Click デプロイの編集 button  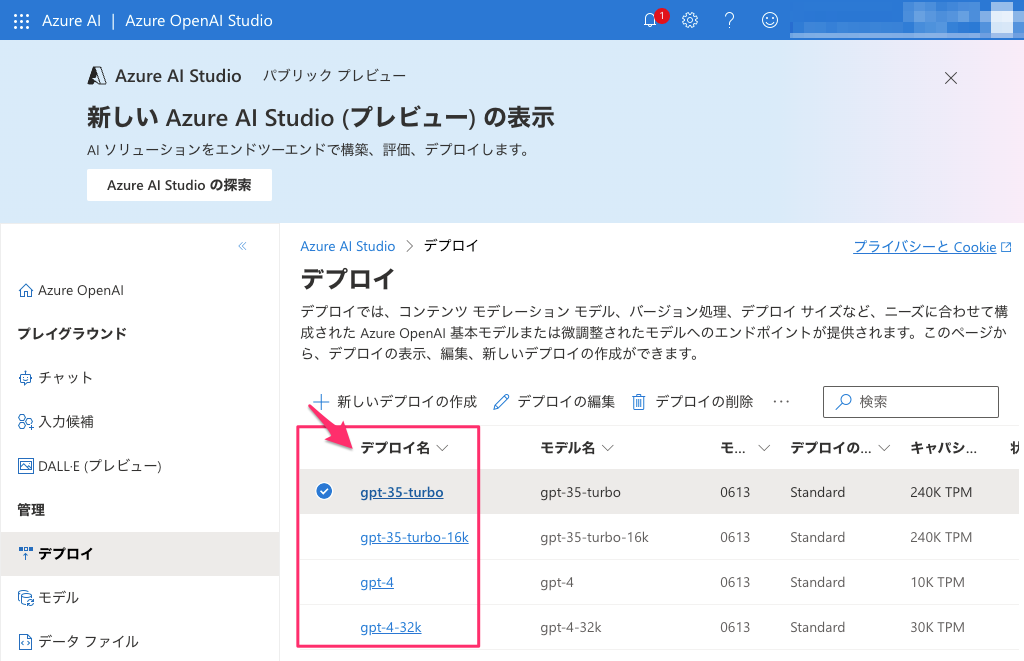coord(554,402)
